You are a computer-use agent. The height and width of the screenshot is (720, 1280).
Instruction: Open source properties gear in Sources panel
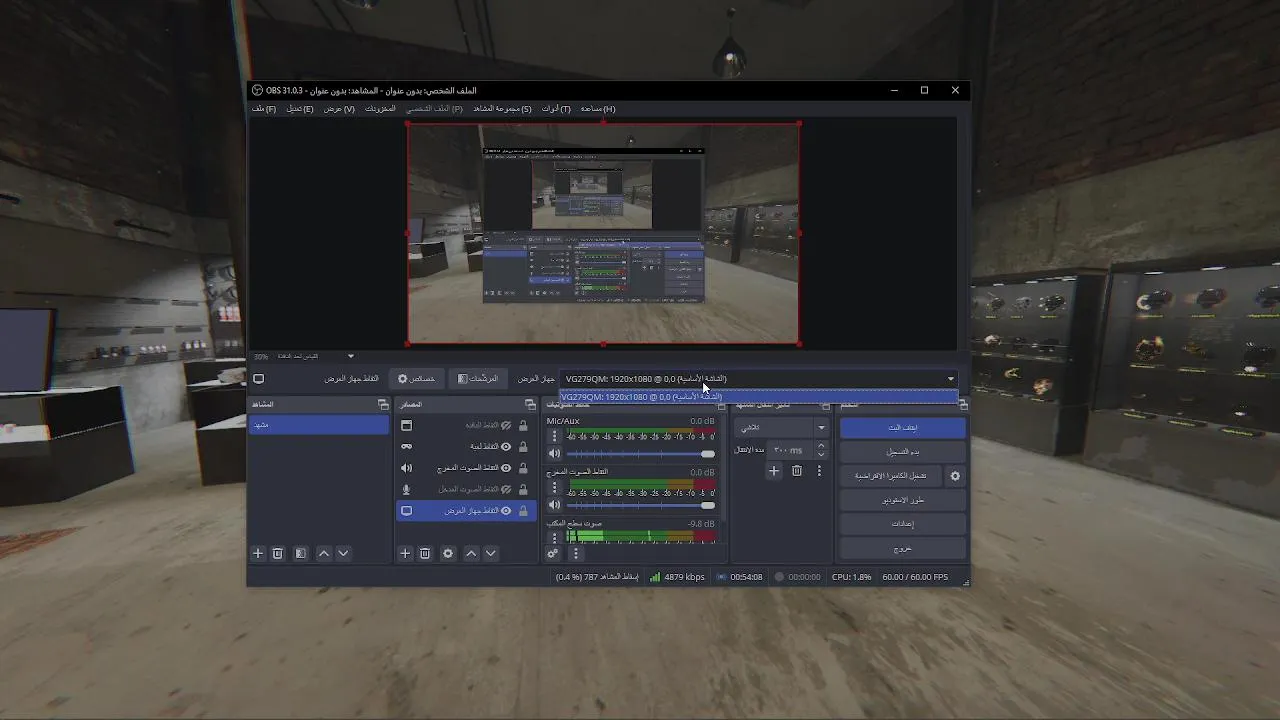point(448,553)
